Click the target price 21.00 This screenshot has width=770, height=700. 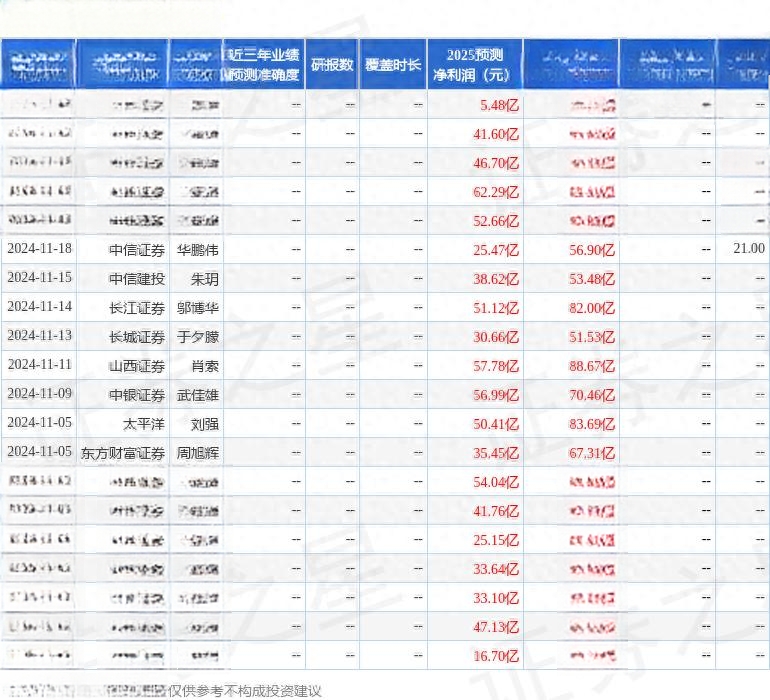(749, 249)
